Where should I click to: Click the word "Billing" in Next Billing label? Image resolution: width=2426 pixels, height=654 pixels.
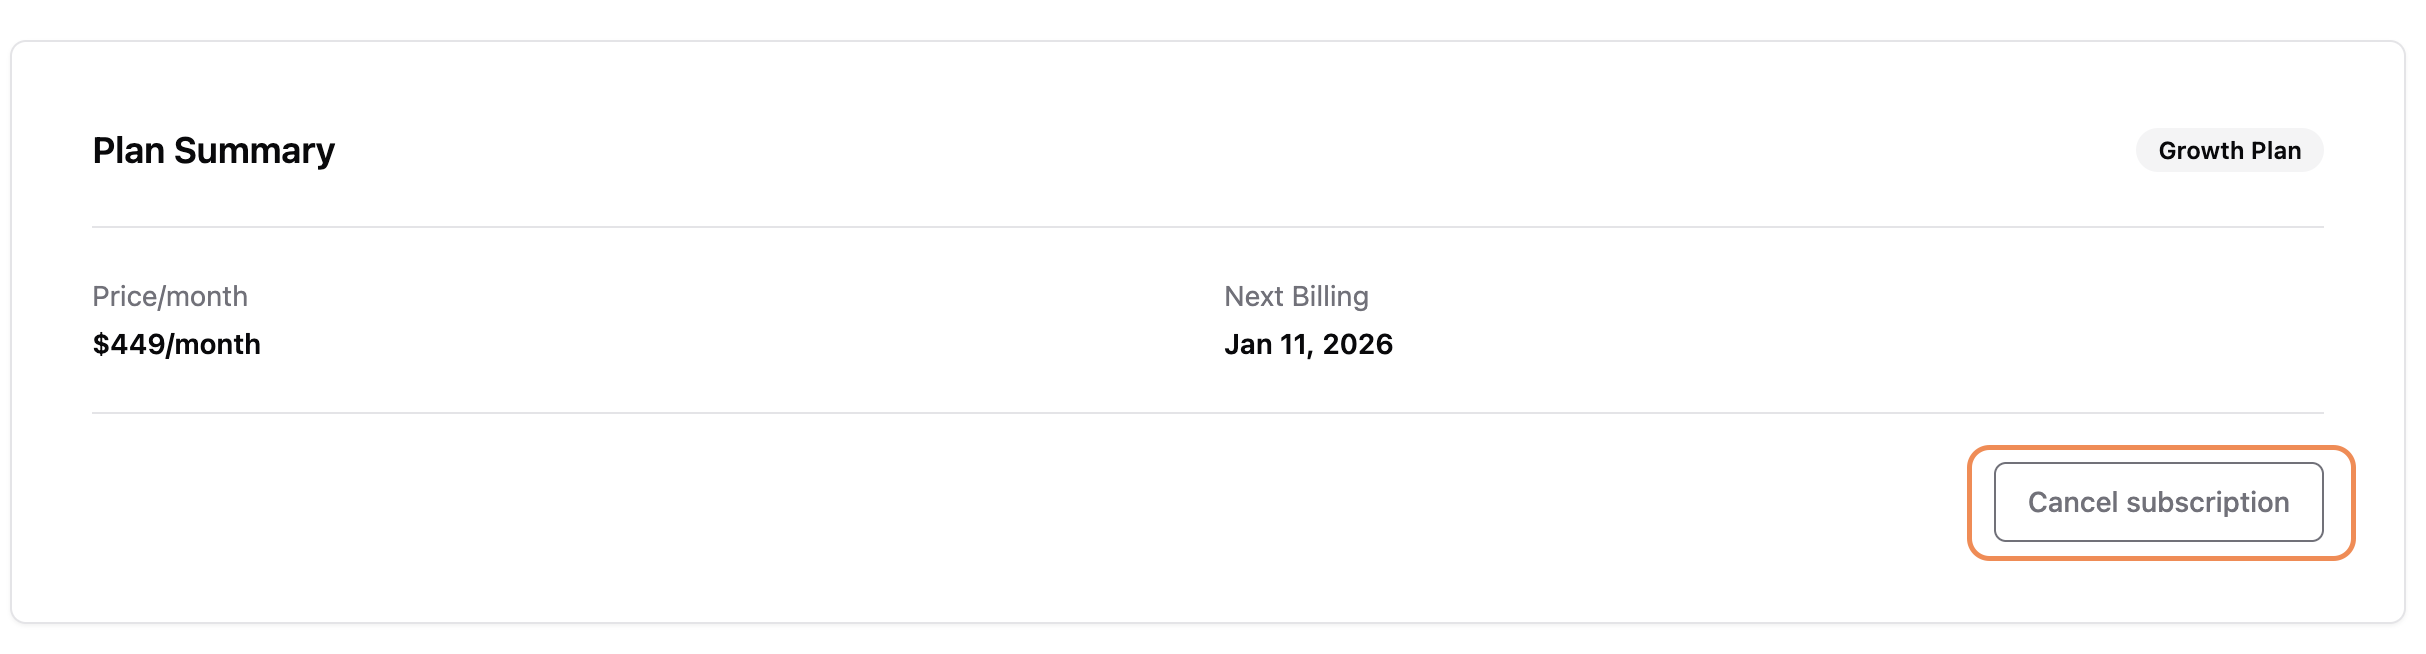[1330, 296]
